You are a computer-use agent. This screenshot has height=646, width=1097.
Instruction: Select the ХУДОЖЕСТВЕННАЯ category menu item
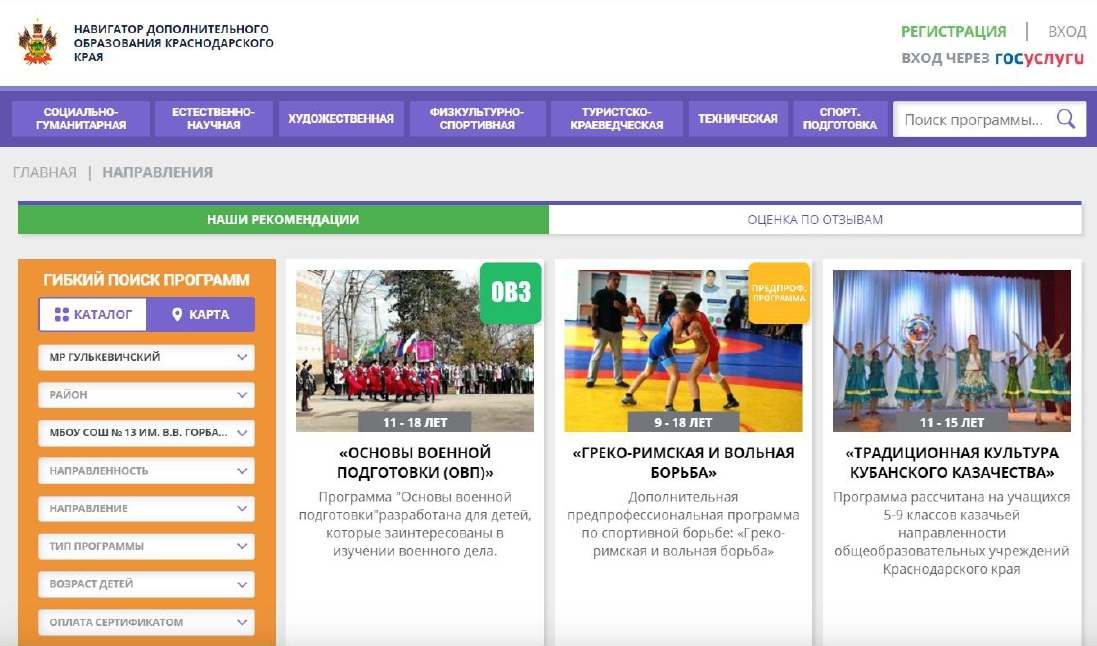(x=342, y=118)
